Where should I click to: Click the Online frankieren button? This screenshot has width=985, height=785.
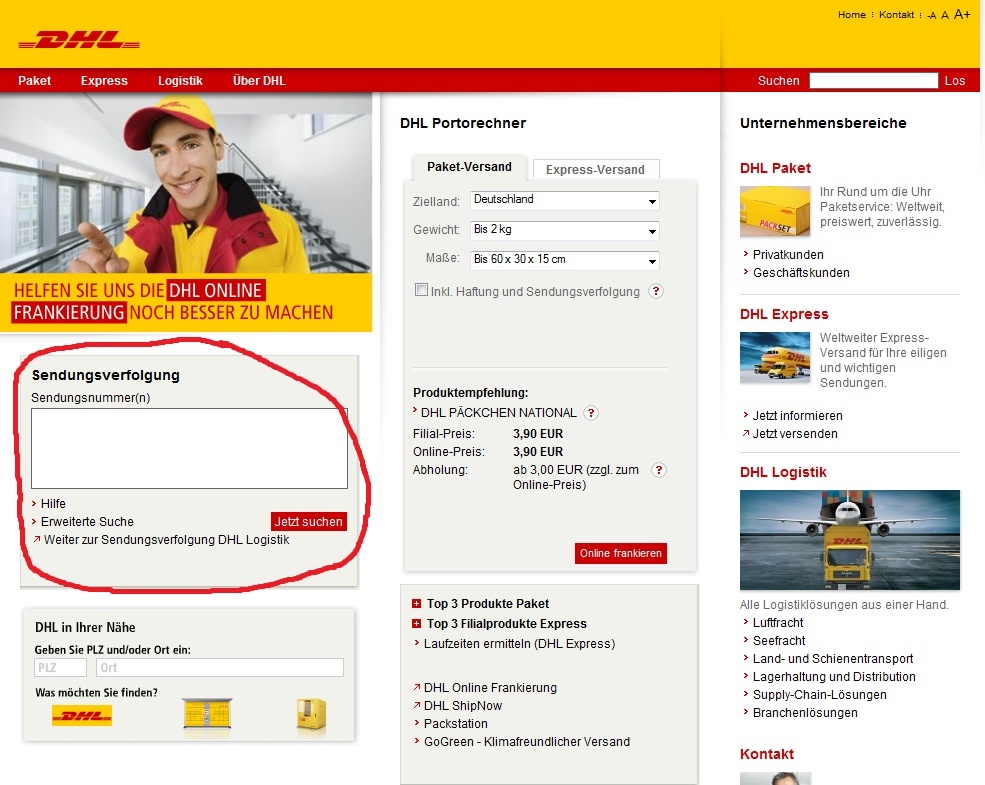[x=621, y=553]
